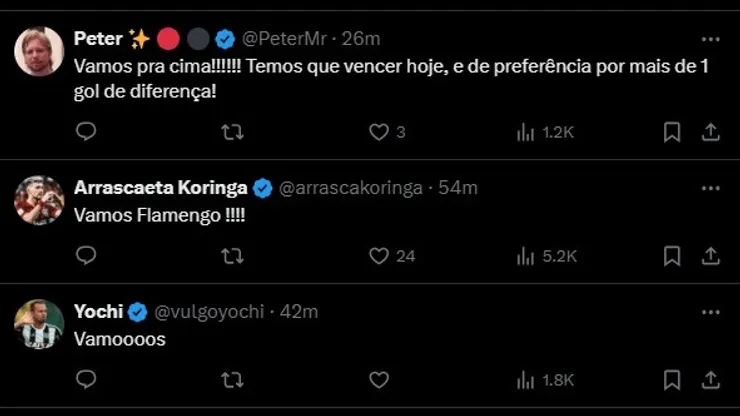Click Peter's profile avatar
Viewport: 740px width, 416px height.
pos(39,51)
